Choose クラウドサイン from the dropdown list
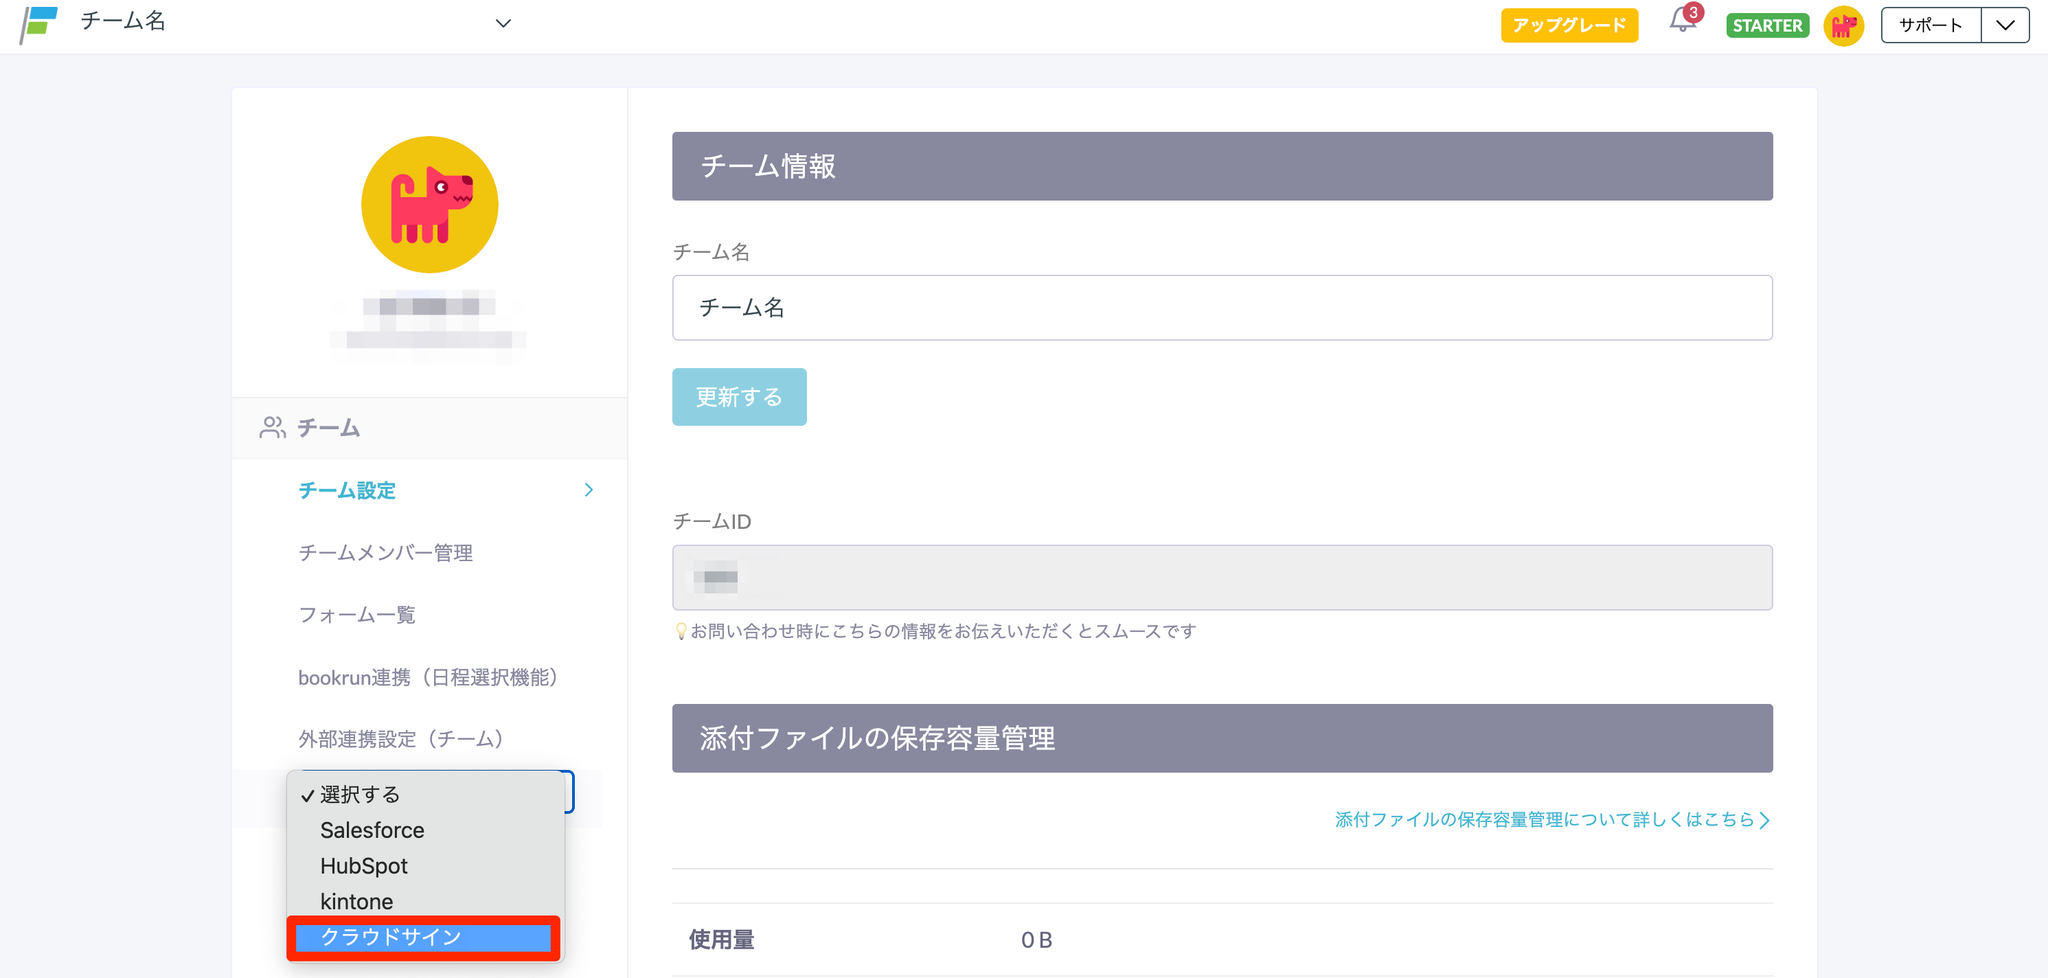This screenshot has width=2048, height=978. 423,937
